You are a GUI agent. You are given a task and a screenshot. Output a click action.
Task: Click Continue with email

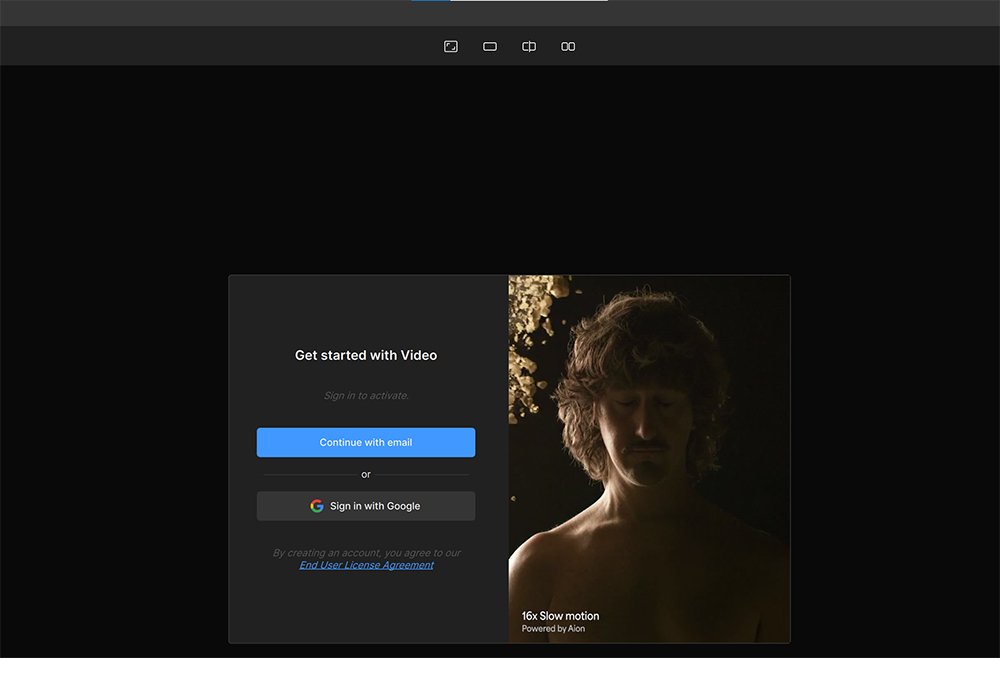pyautogui.click(x=366, y=442)
